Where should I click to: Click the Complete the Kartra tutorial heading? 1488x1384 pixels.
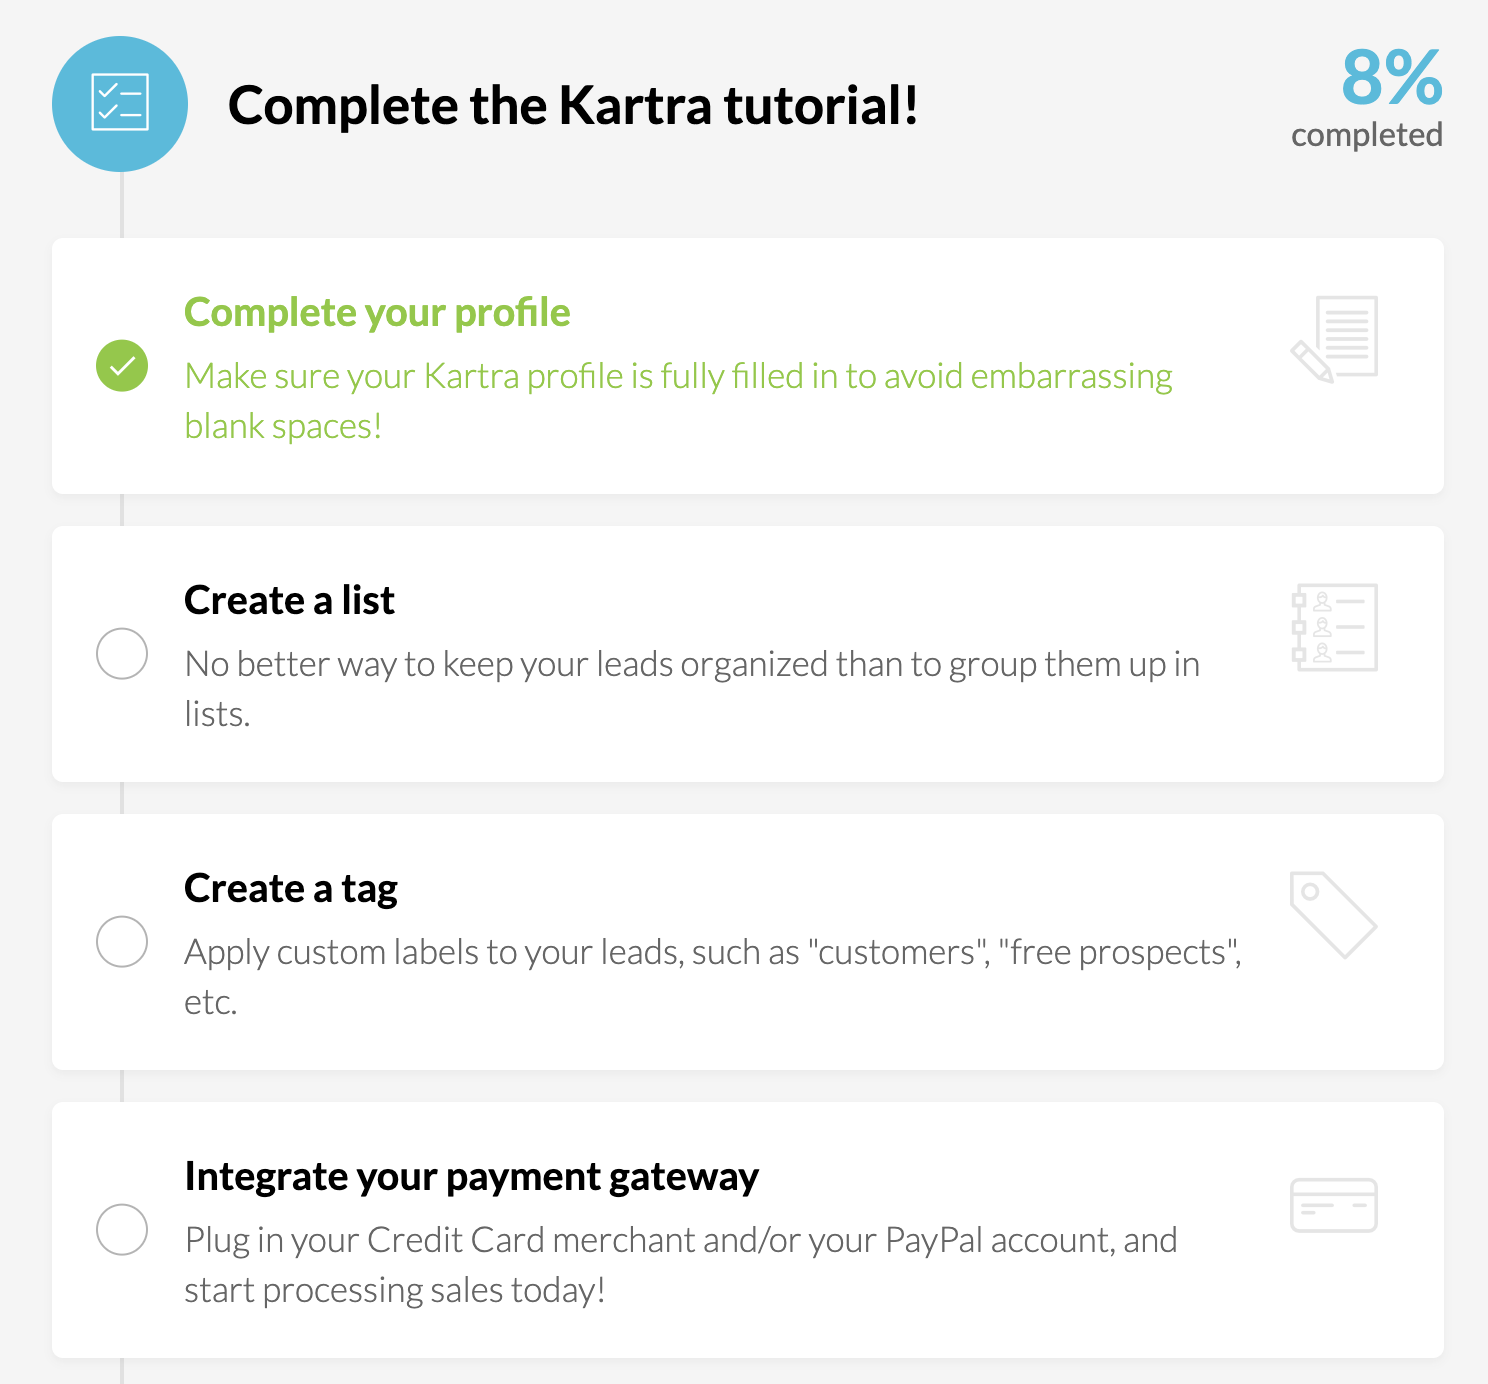pyautogui.click(x=573, y=106)
